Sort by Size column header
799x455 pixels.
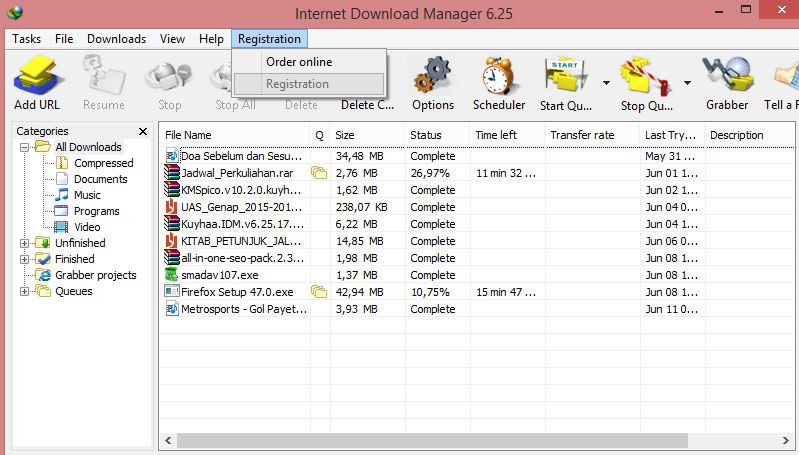367,135
